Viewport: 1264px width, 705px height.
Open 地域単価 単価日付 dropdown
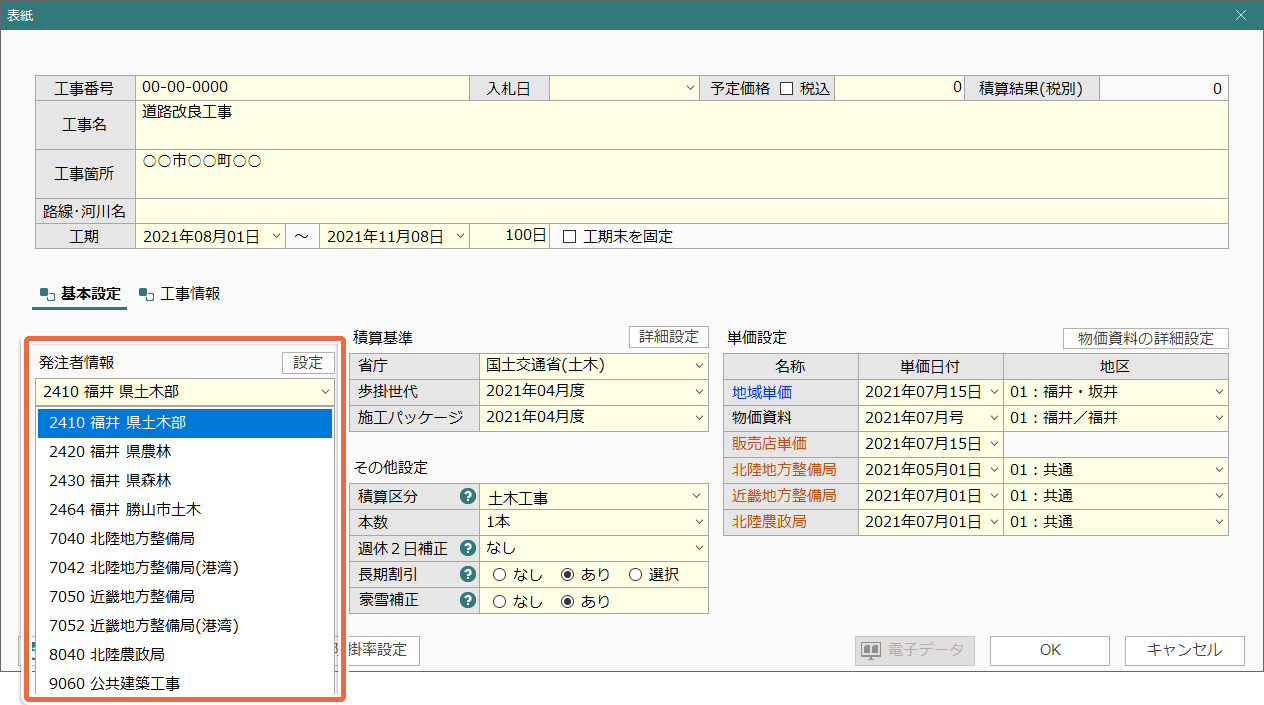coord(993,392)
